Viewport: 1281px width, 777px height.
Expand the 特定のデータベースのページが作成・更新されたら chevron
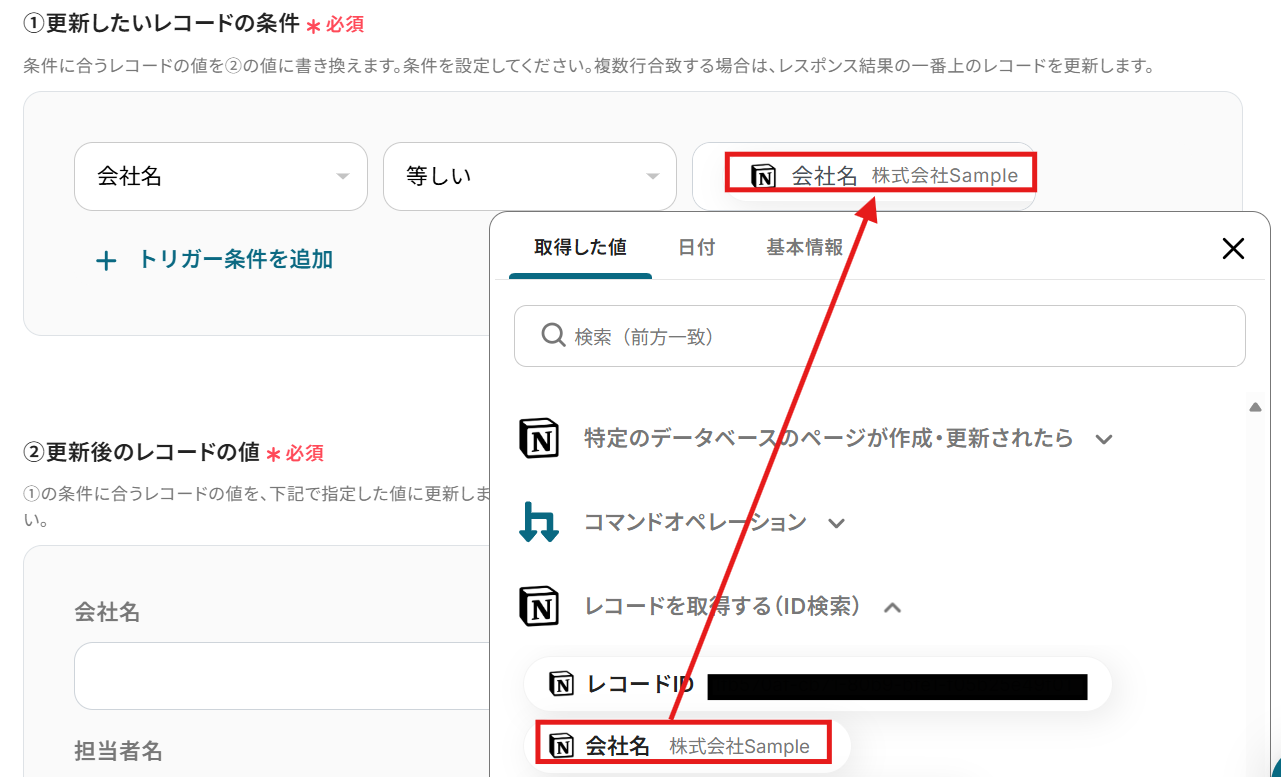[x=1104, y=439]
